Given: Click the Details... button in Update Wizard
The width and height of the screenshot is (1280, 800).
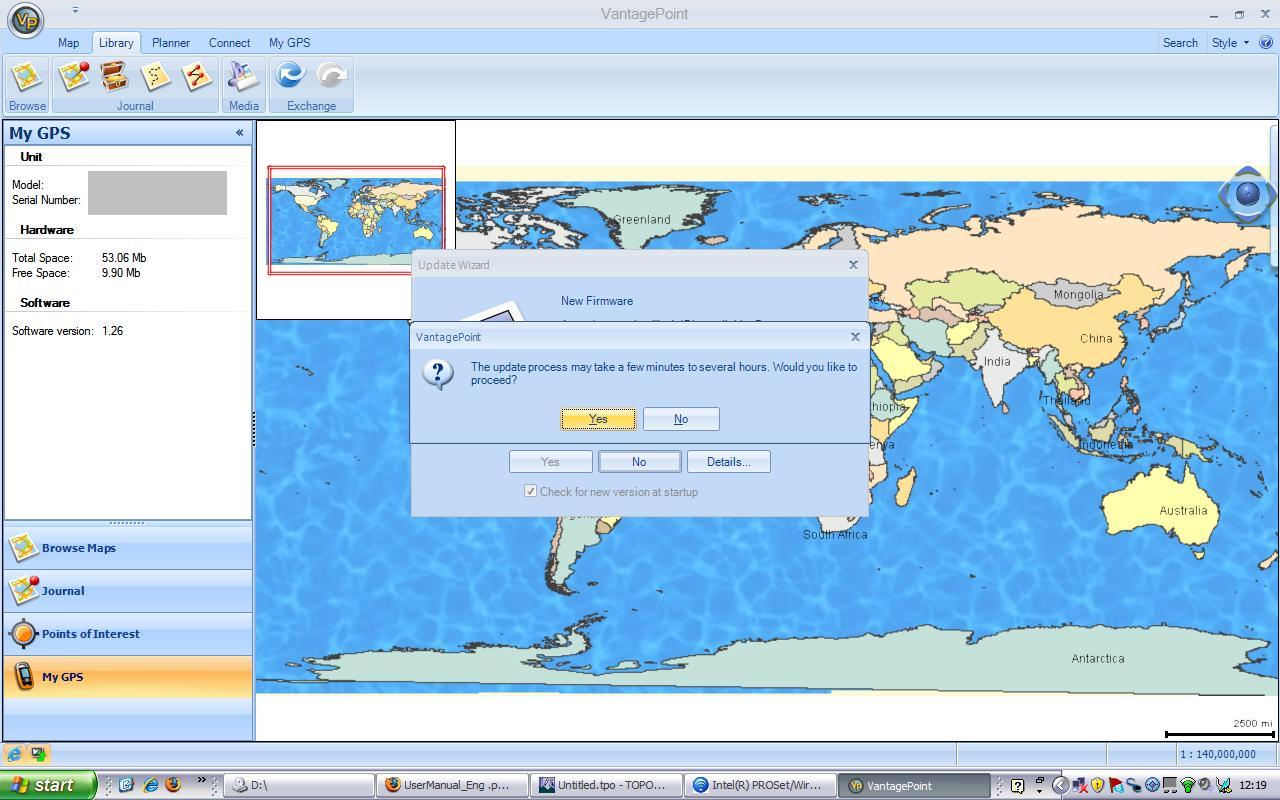Looking at the screenshot, I should pyautogui.click(x=728, y=462).
